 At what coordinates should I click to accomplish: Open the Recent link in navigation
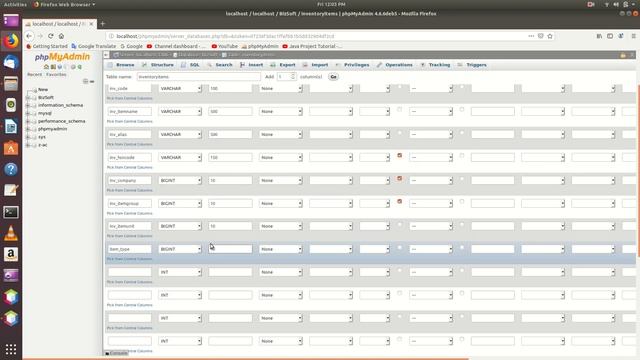pos(34,74)
